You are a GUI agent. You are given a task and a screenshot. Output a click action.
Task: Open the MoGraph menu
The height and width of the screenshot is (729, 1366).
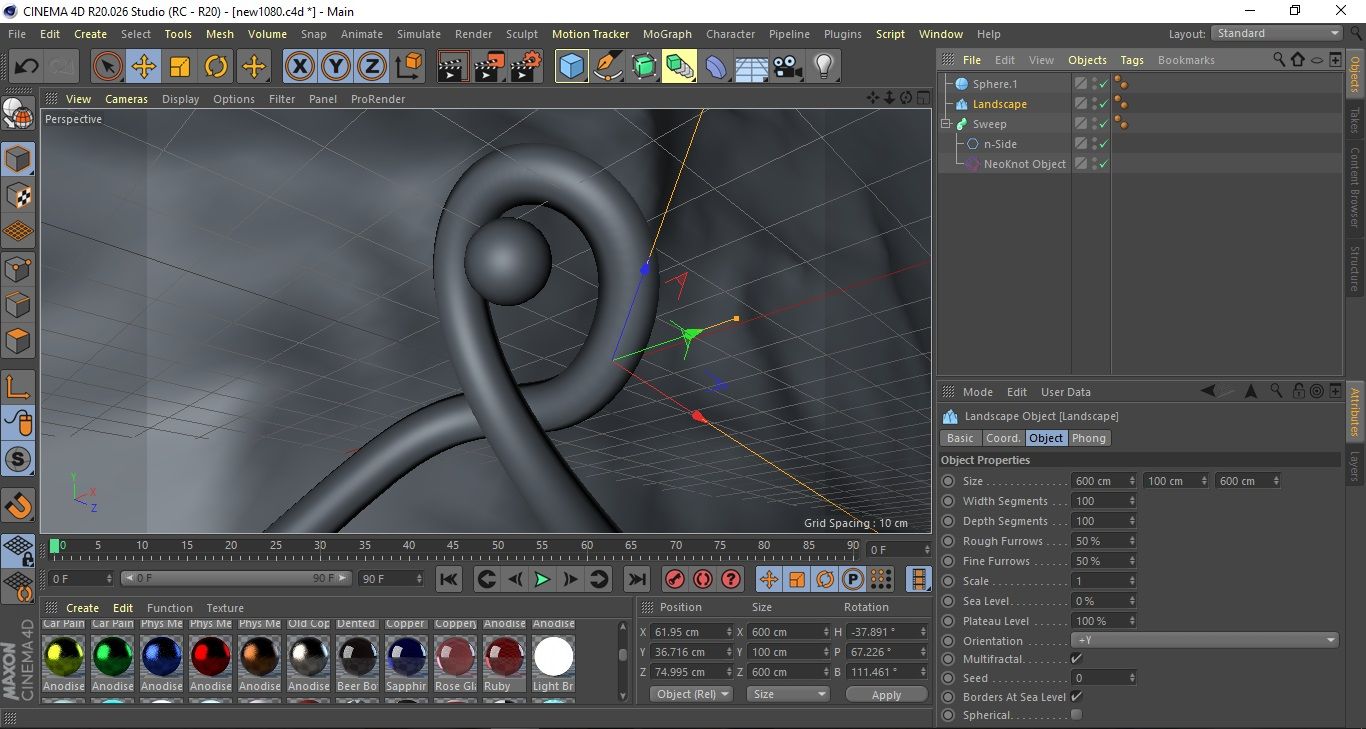[x=667, y=34]
